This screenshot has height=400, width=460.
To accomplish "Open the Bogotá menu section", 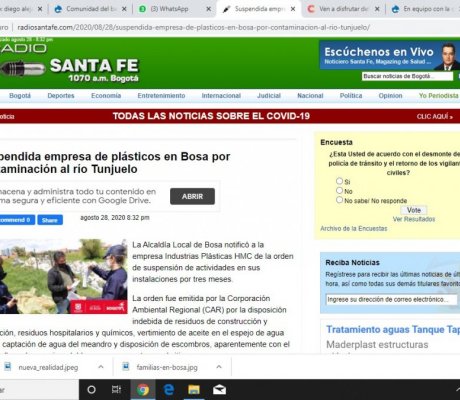I will 20,96.
